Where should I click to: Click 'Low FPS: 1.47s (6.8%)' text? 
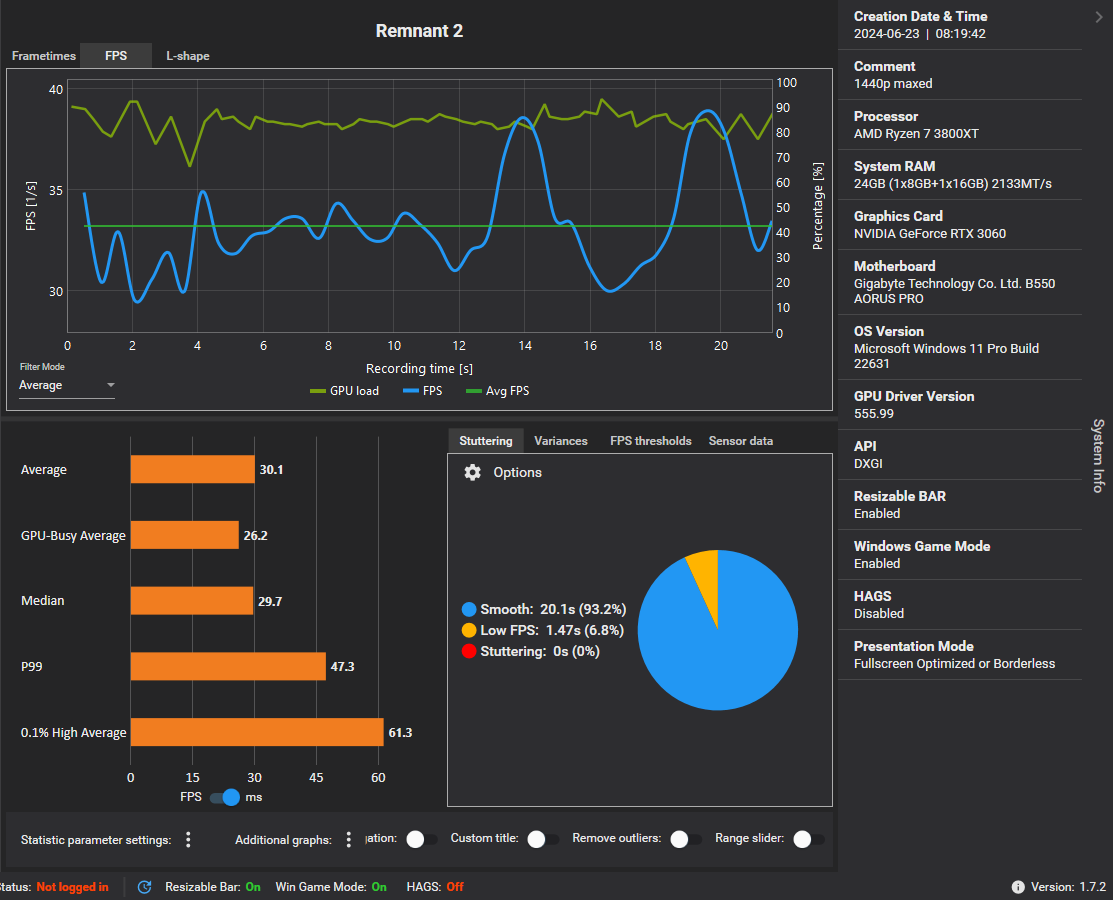point(552,630)
